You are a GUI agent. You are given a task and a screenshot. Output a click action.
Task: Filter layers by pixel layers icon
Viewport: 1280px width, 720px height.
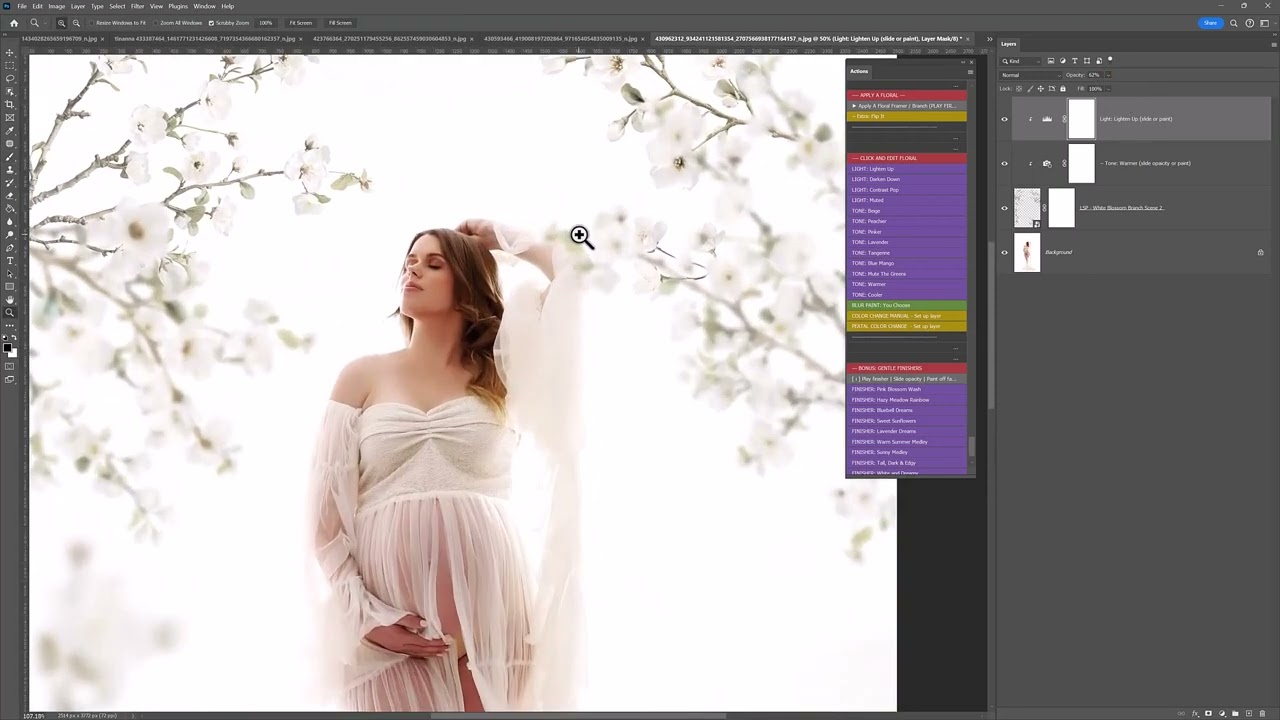coord(1050,61)
